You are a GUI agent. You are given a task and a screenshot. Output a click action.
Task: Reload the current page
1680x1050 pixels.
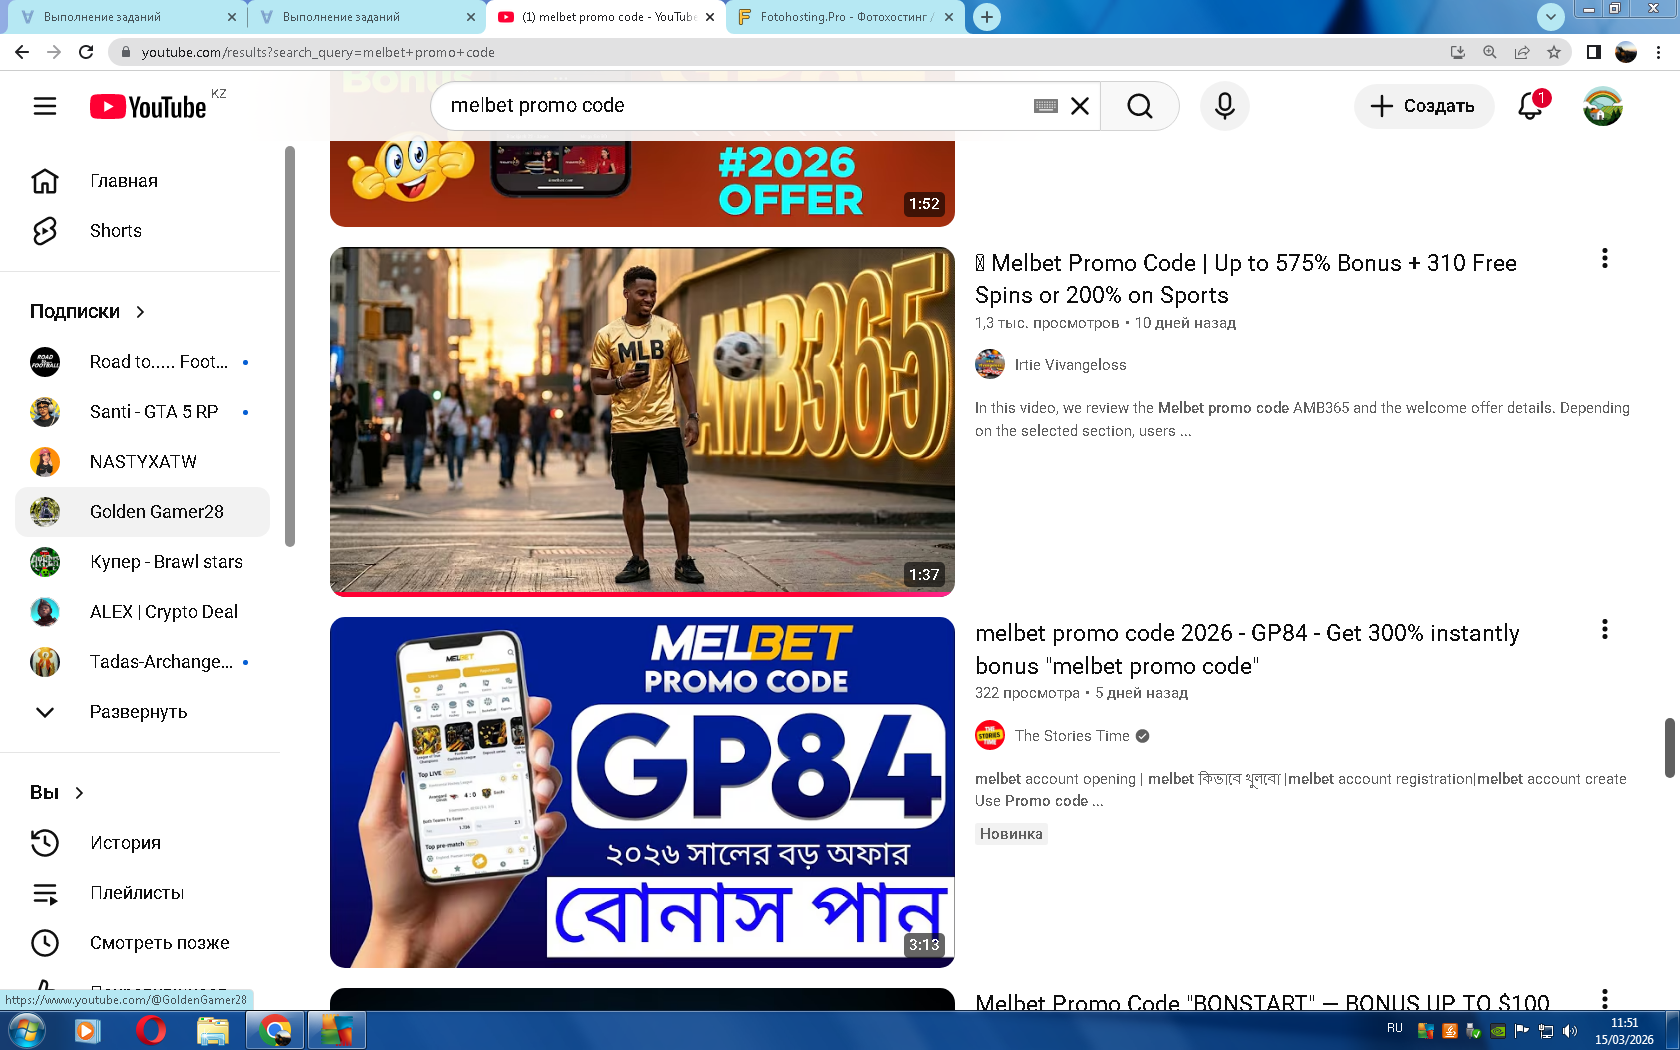coord(86,52)
